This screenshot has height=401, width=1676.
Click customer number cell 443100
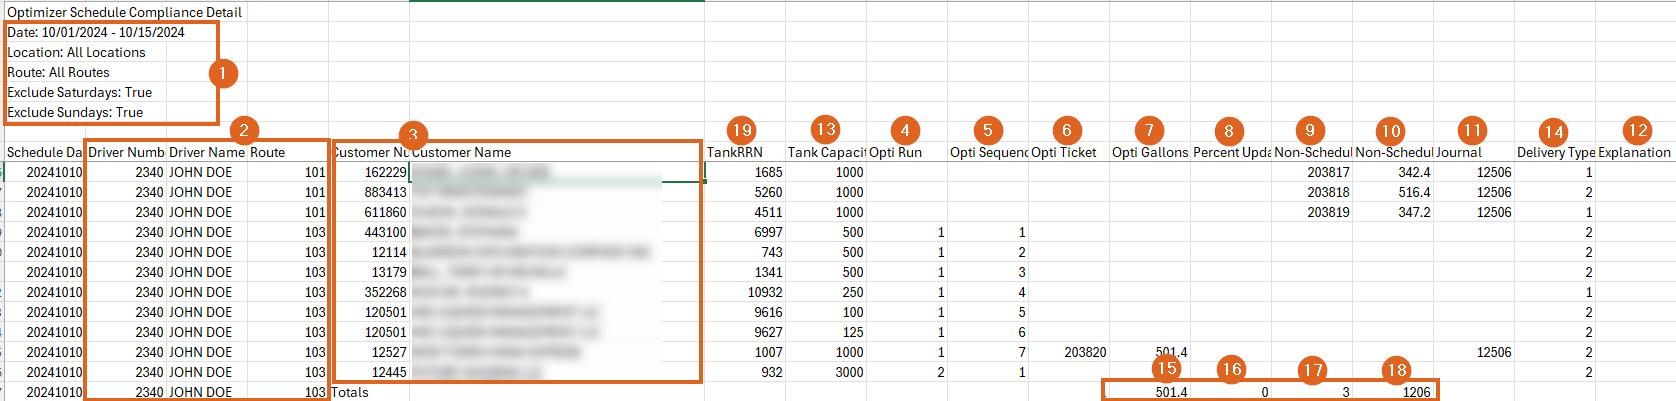370,232
